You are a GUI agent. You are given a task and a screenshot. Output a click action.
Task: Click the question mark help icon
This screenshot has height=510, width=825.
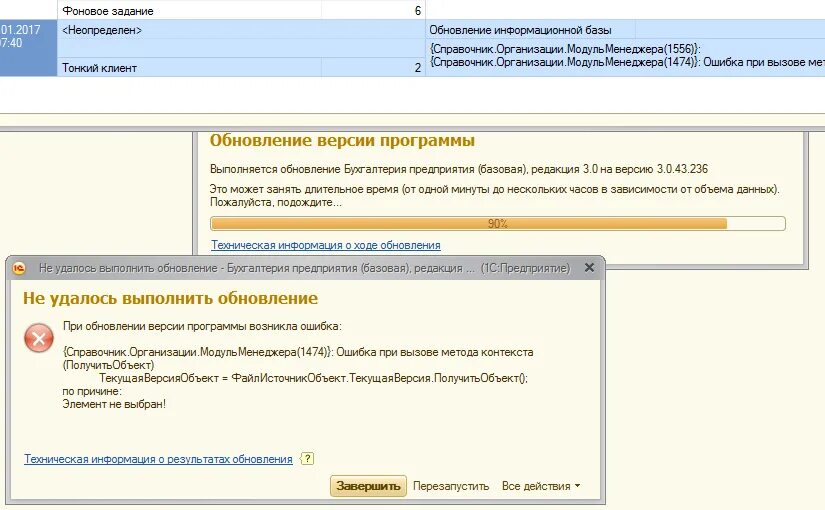coord(307,458)
